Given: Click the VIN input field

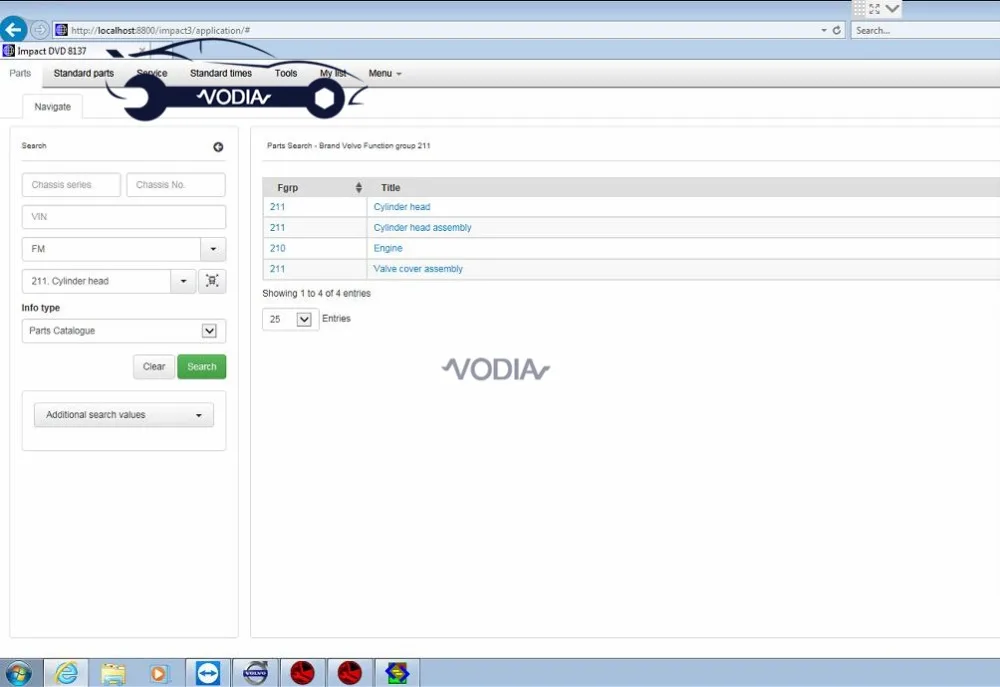Looking at the screenshot, I should coord(124,217).
